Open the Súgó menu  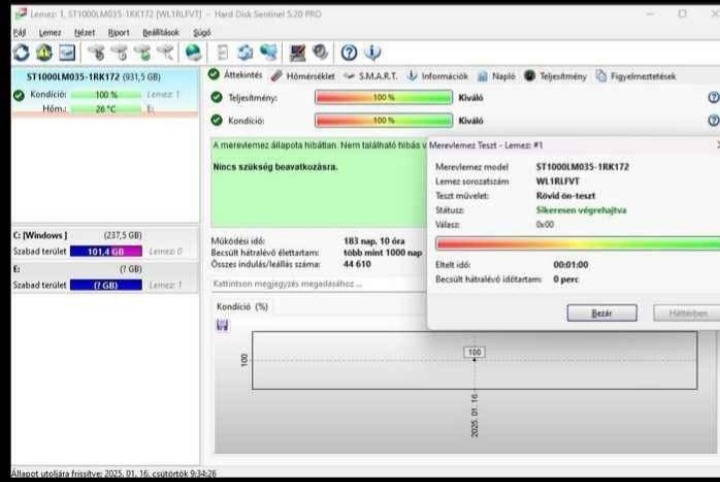(202, 33)
